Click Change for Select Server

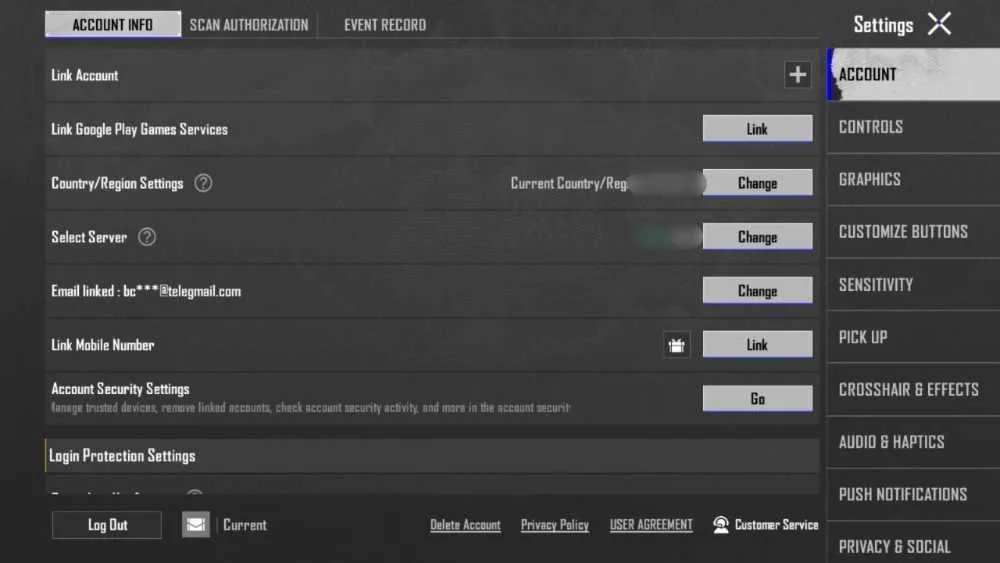[757, 237]
